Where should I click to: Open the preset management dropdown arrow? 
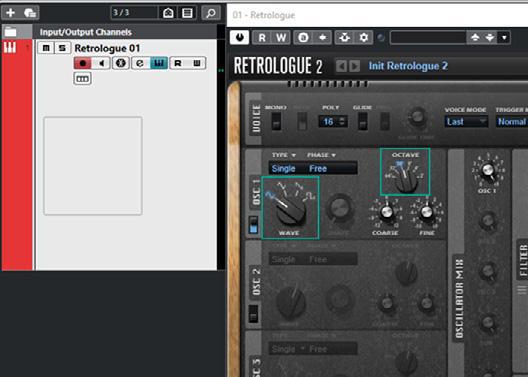[504, 37]
